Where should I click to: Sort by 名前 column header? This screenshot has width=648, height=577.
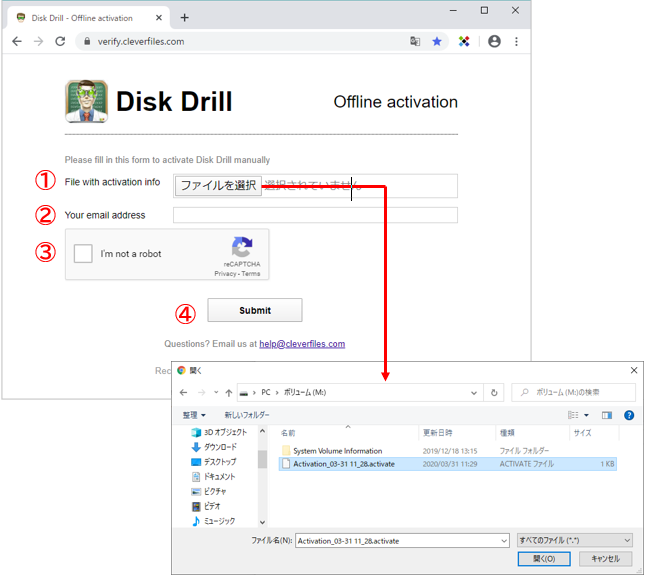tap(288, 433)
